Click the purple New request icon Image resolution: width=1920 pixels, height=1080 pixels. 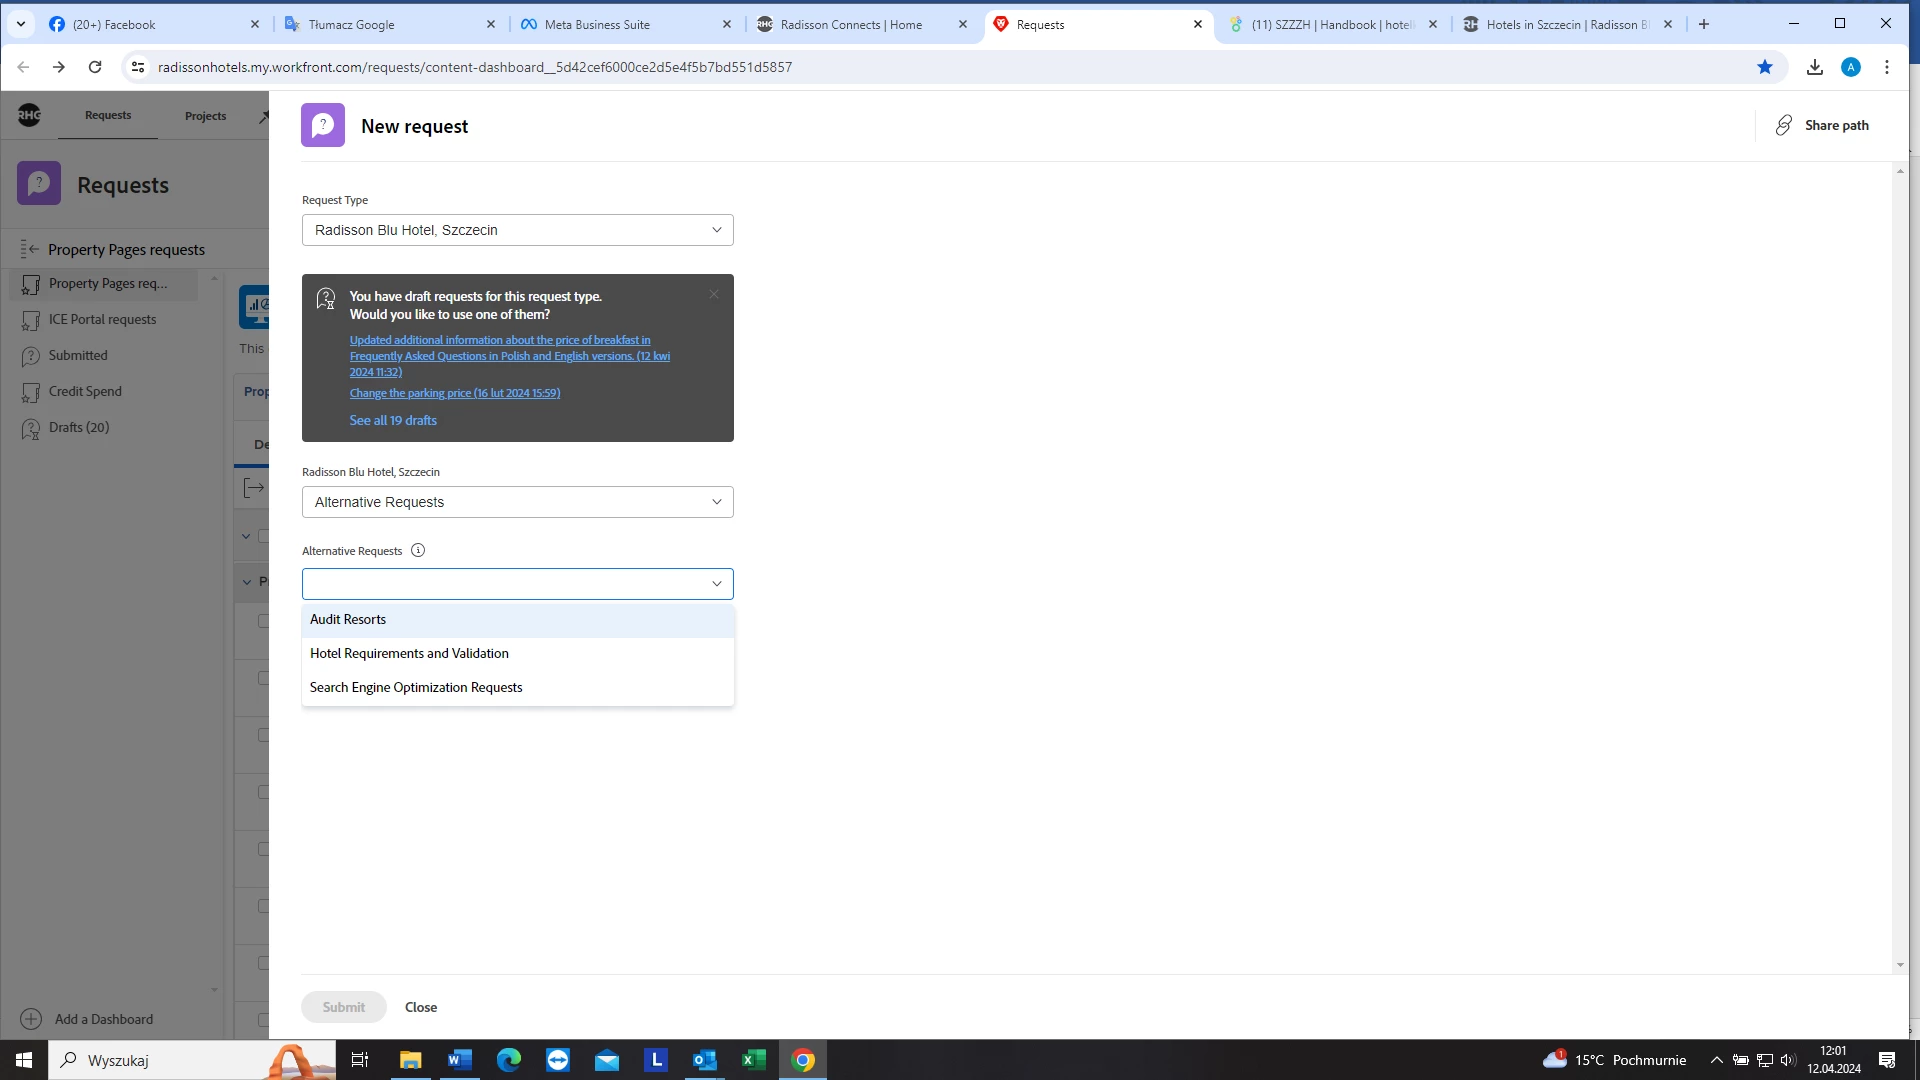(x=323, y=126)
